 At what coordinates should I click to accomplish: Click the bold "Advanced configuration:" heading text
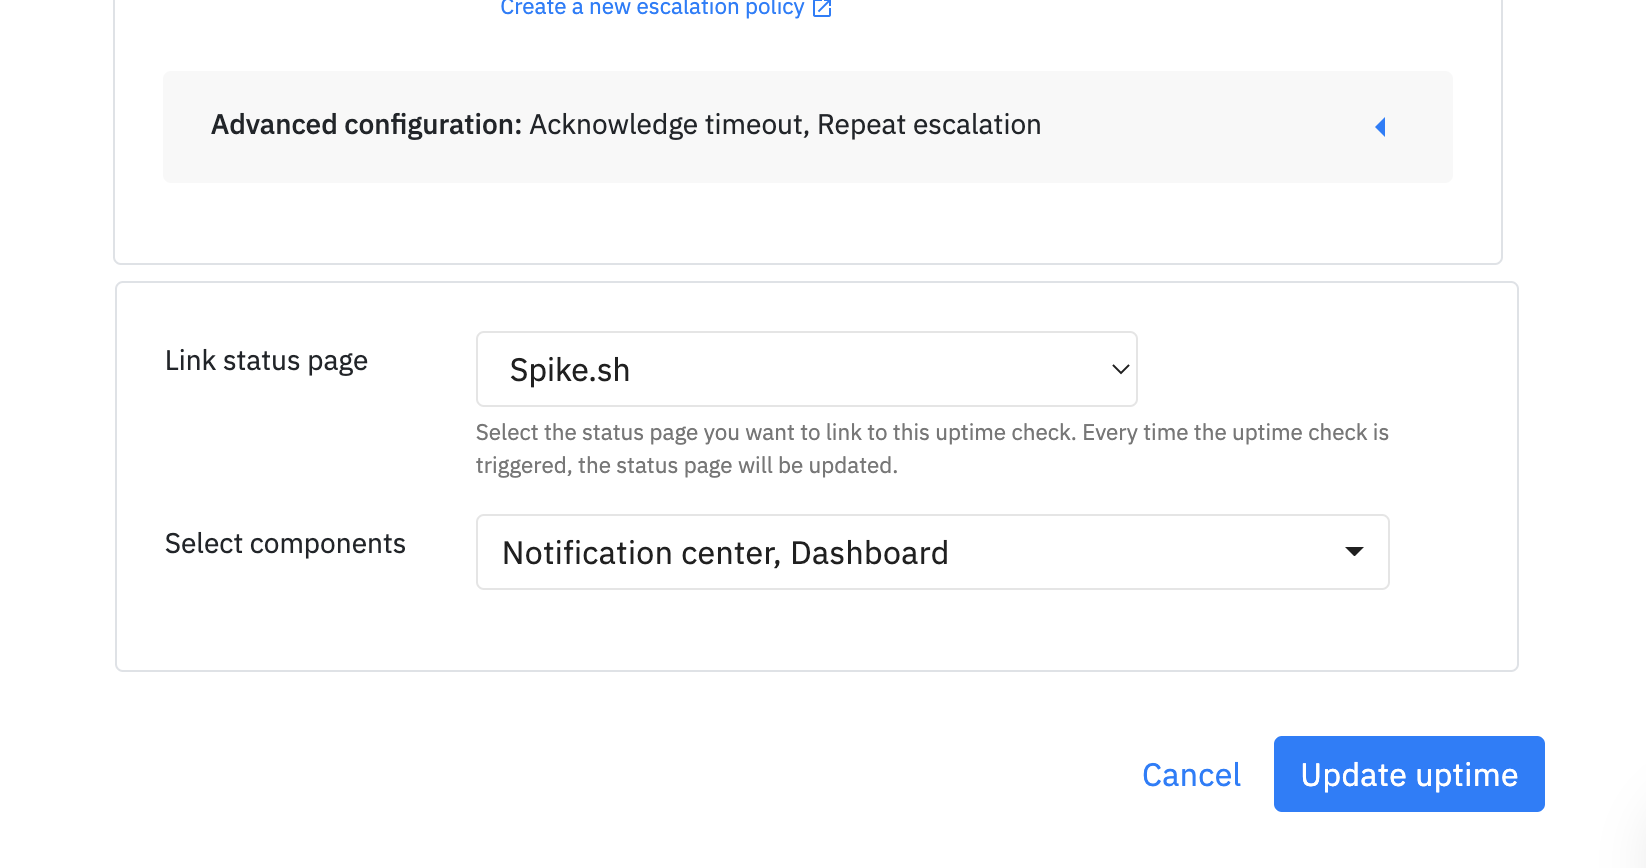click(x=367, y=125)
